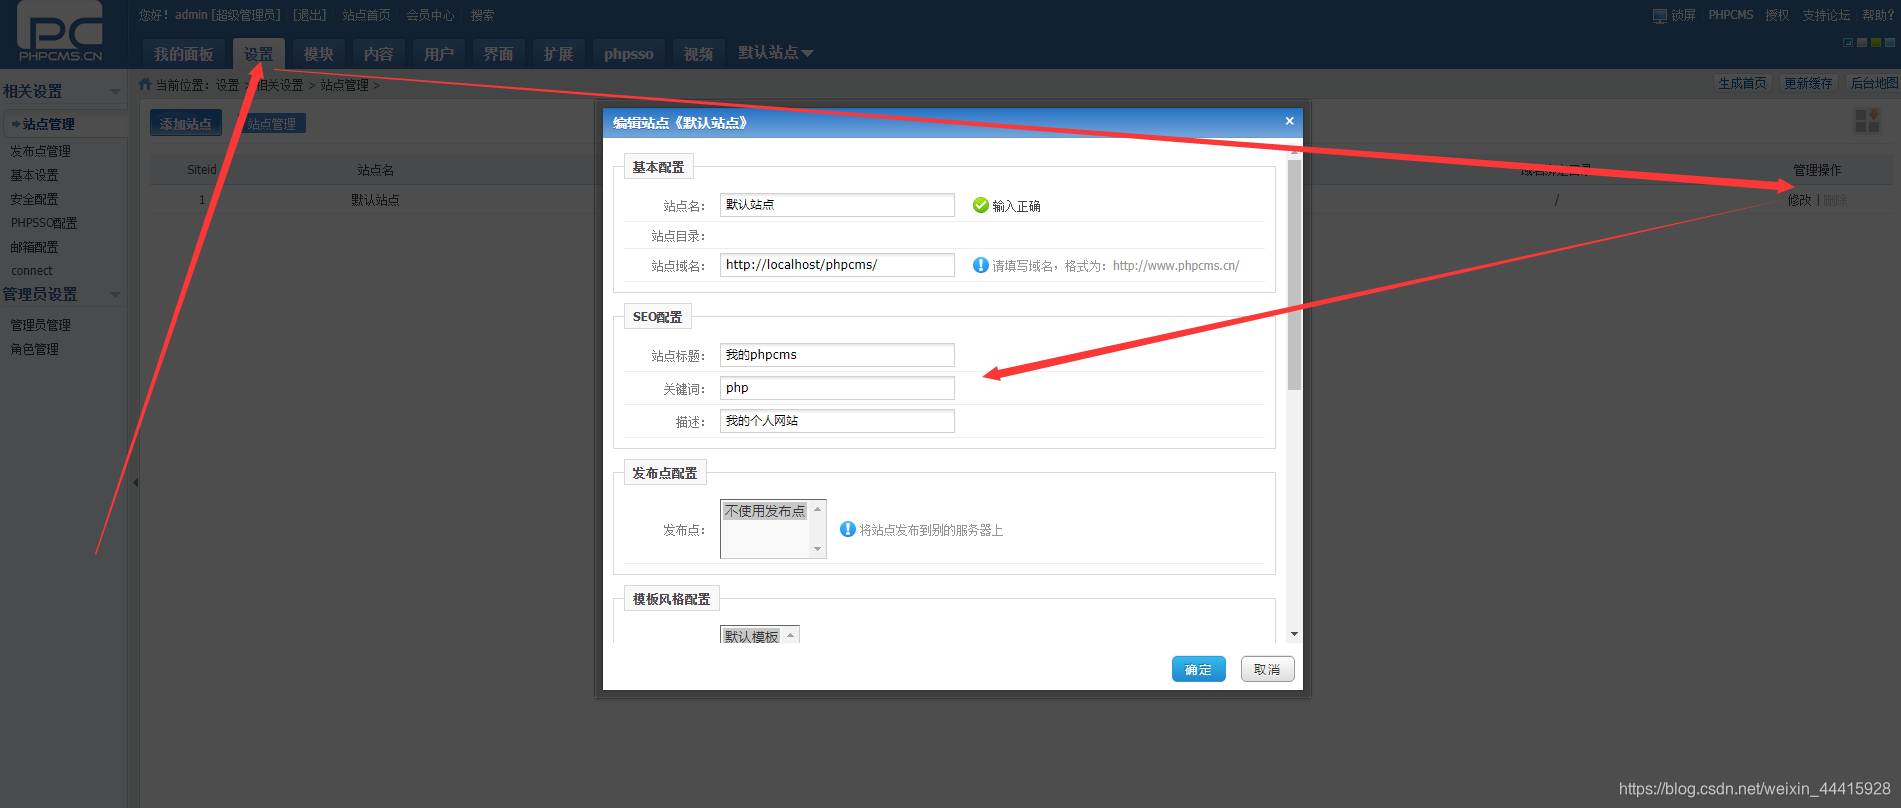Open the 设置 tab

[x=259, y=54]
